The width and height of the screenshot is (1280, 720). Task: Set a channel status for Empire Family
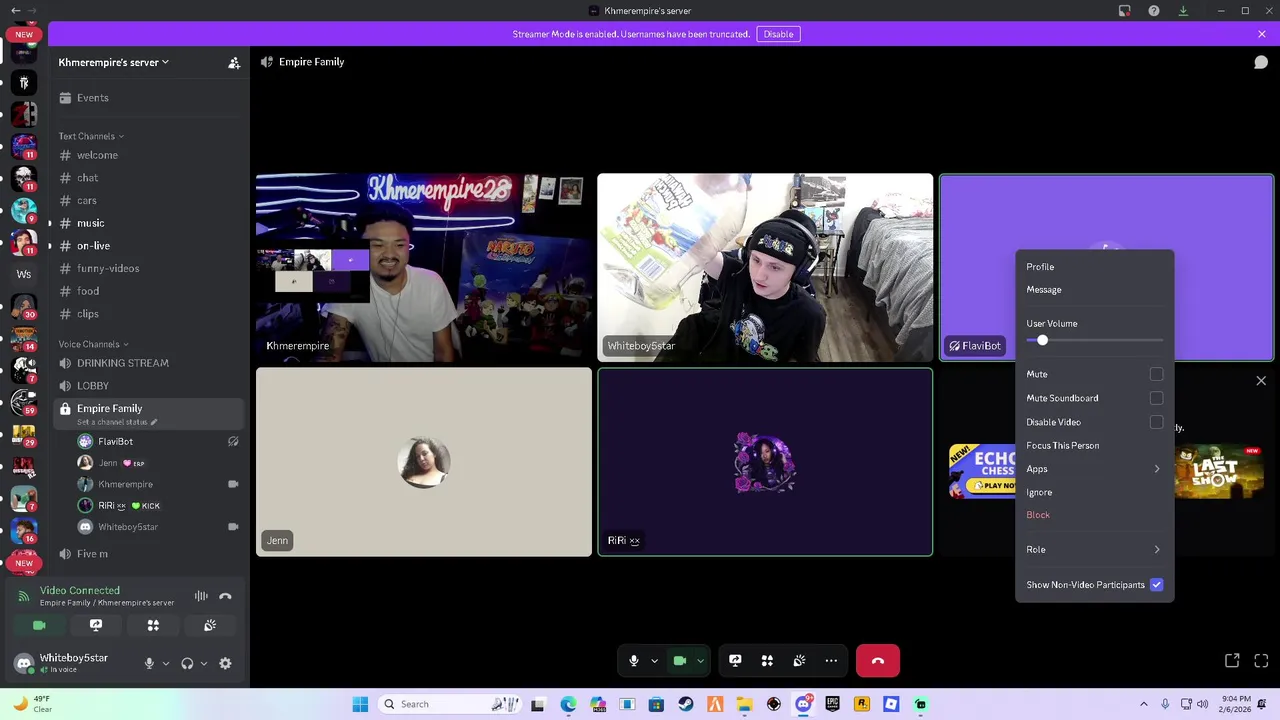(117, 422)
